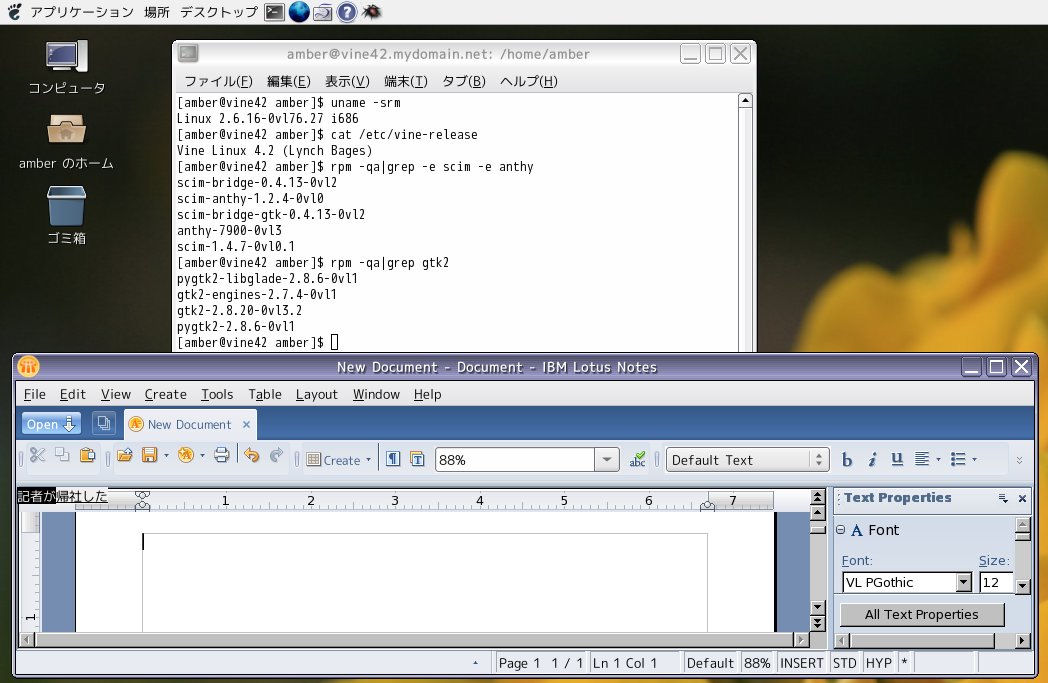Open the zoom 88% dropdown arrow
Screen dimensions: 1048x683
(607, 460)
